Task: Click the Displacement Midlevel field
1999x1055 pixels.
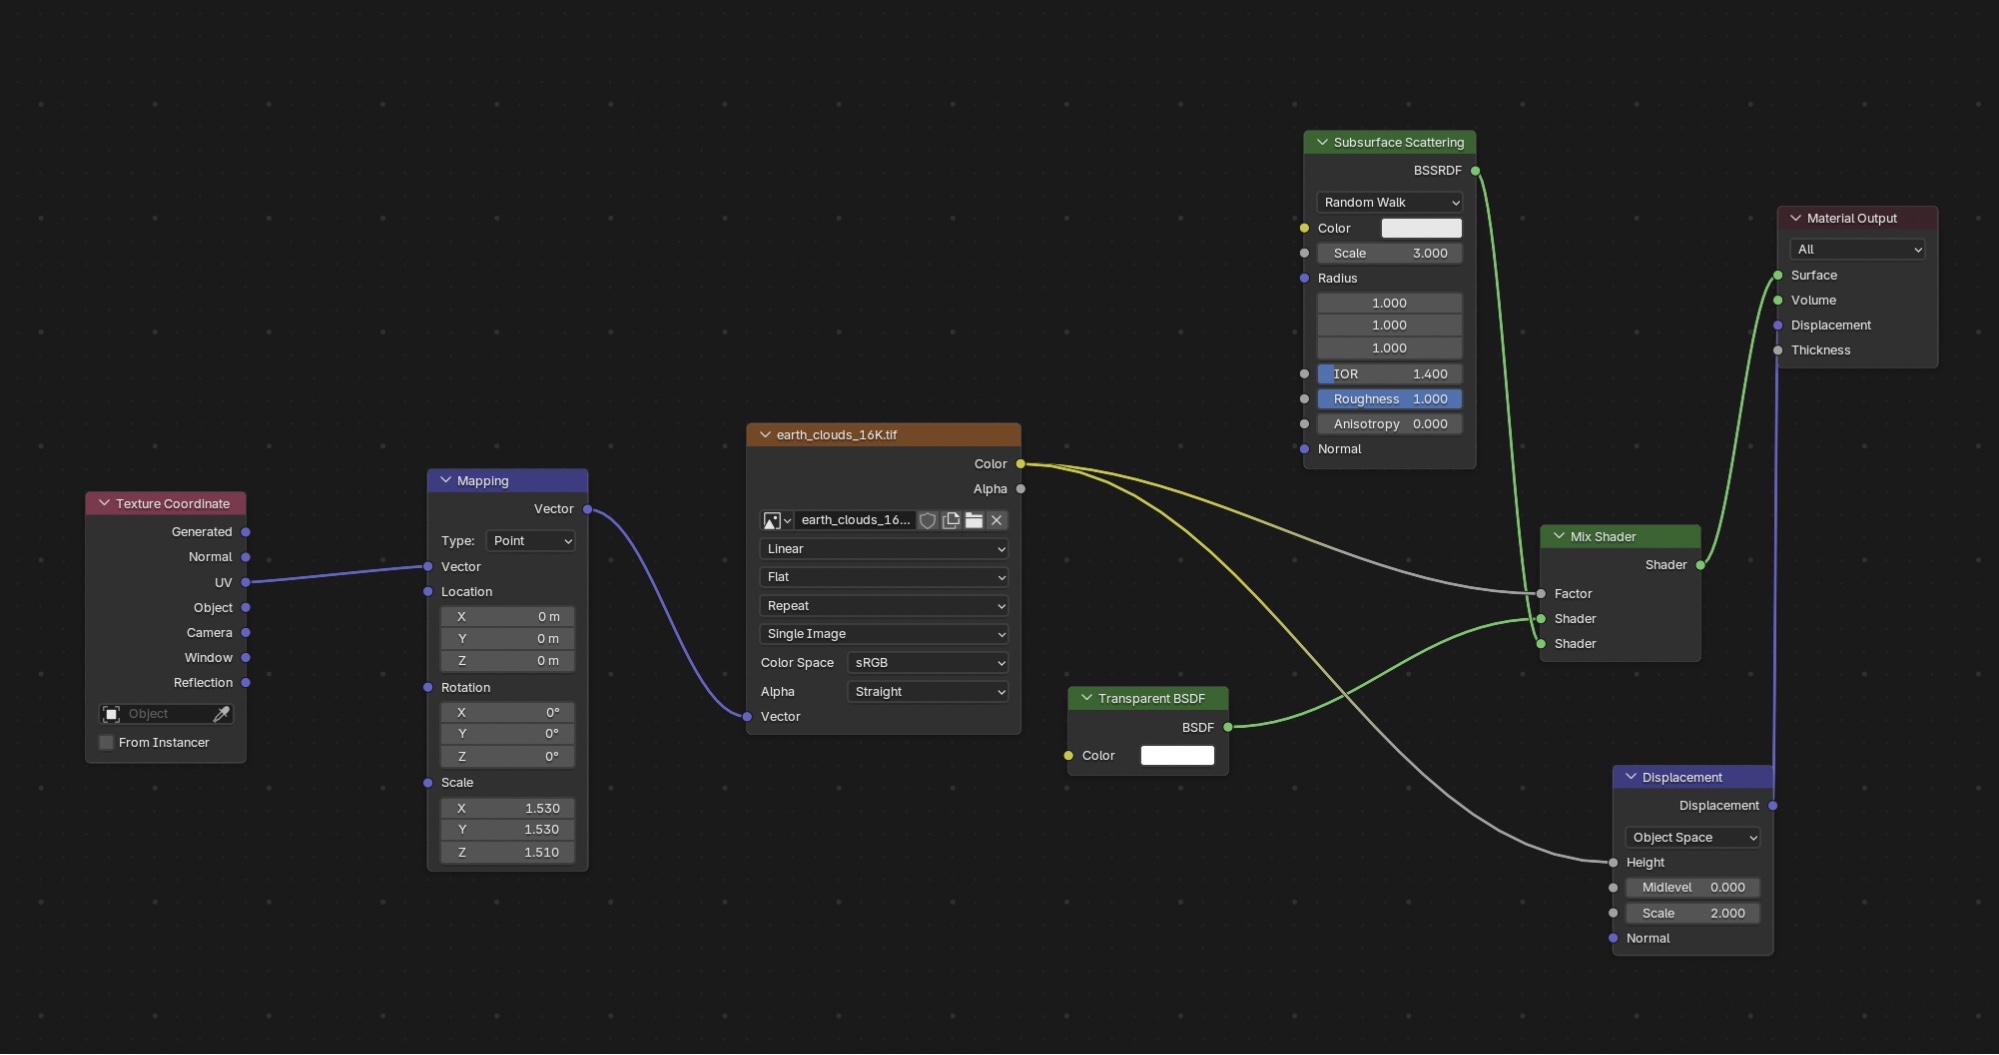Action: click(1692, 888)
